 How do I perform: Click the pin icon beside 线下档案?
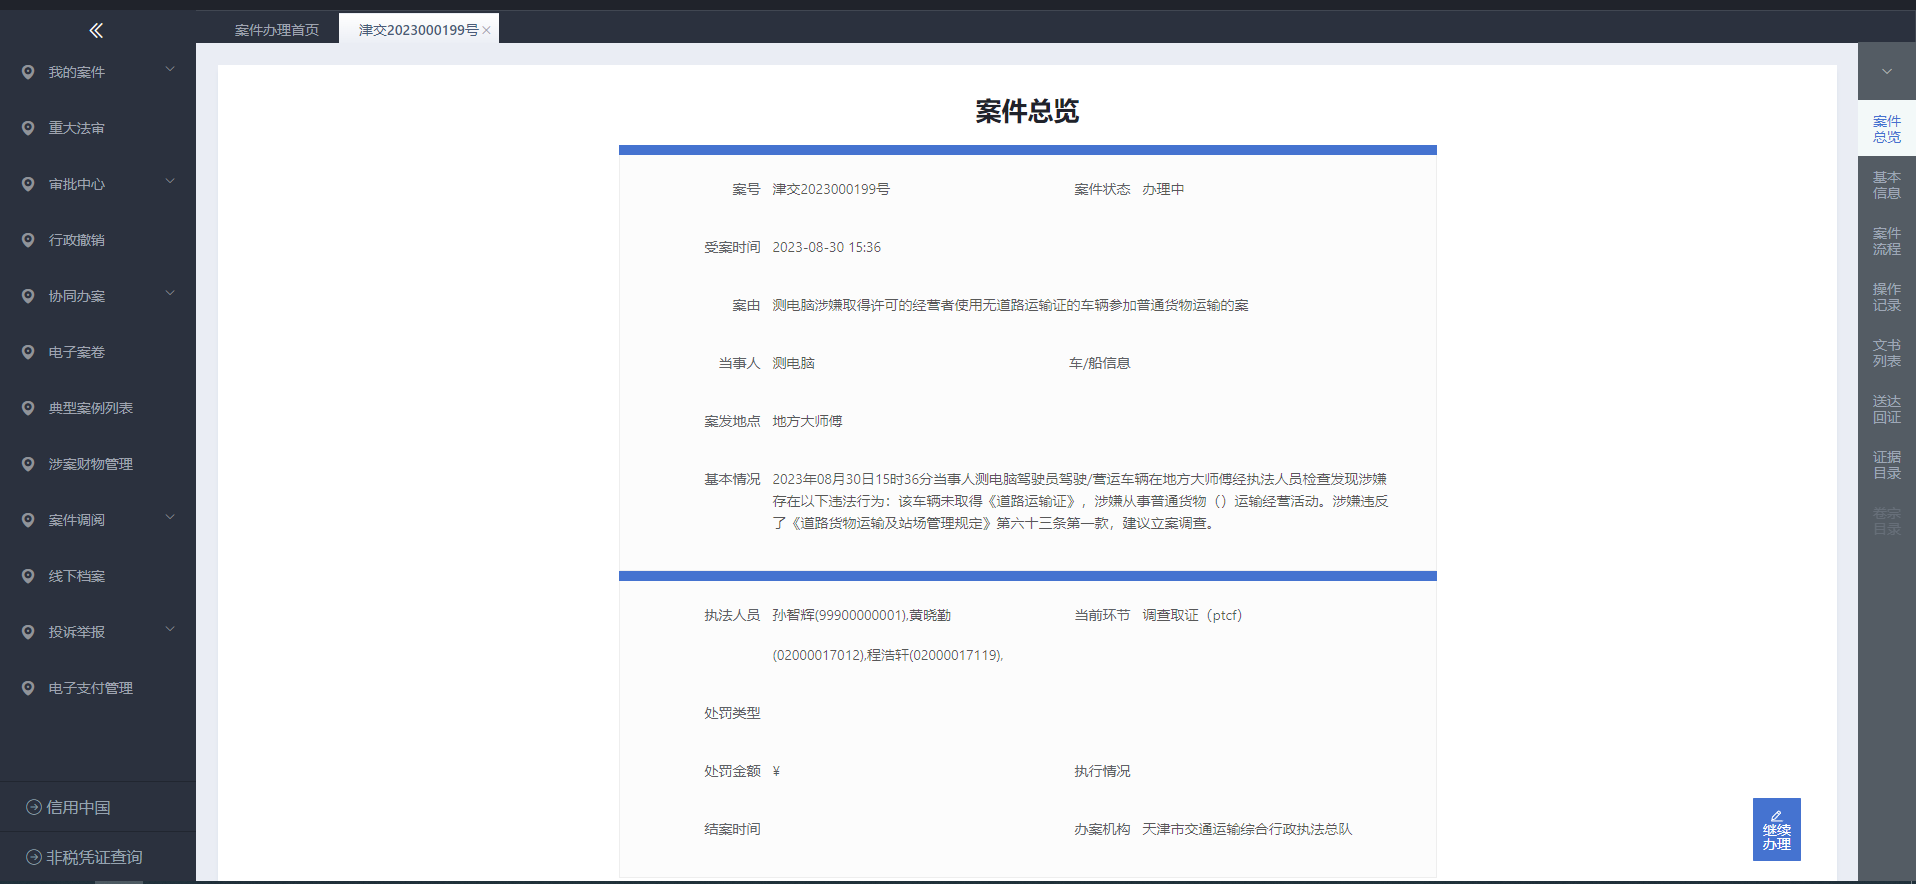(28, 576)
